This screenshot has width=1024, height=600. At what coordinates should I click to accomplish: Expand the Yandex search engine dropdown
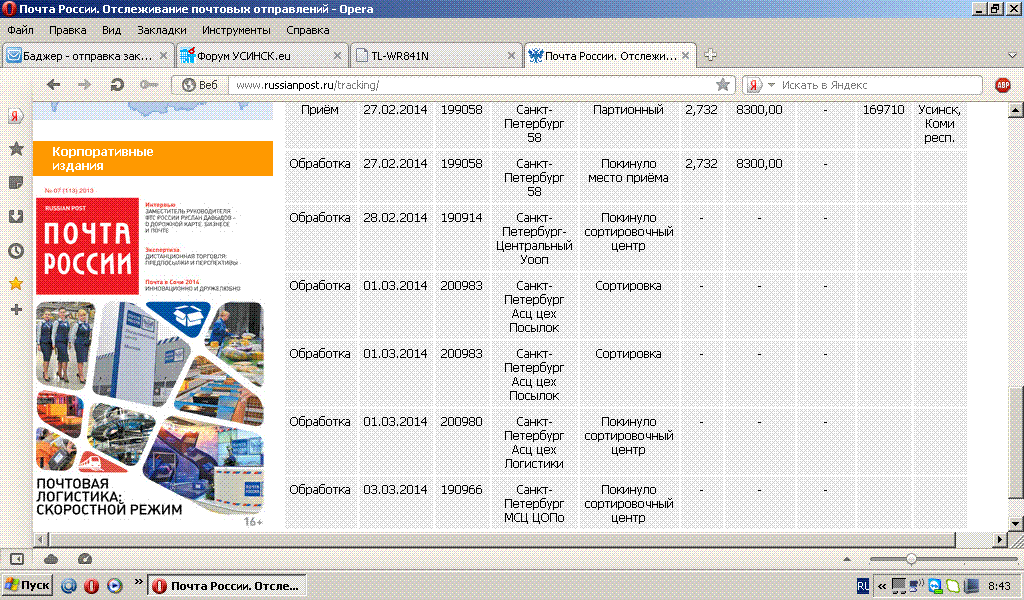tap(771, 85)
